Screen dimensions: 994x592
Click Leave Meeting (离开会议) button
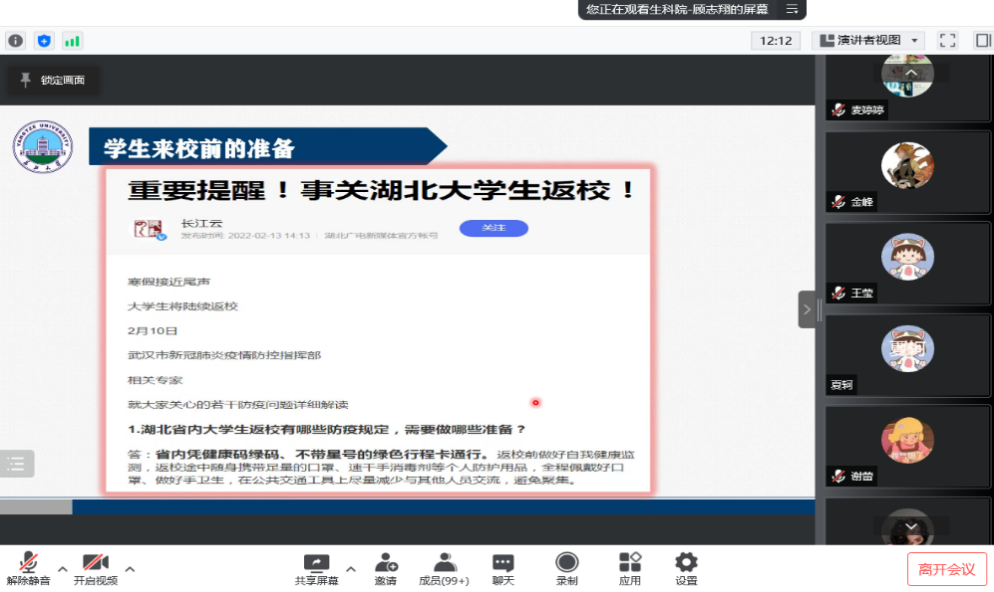tap(946, 569)
